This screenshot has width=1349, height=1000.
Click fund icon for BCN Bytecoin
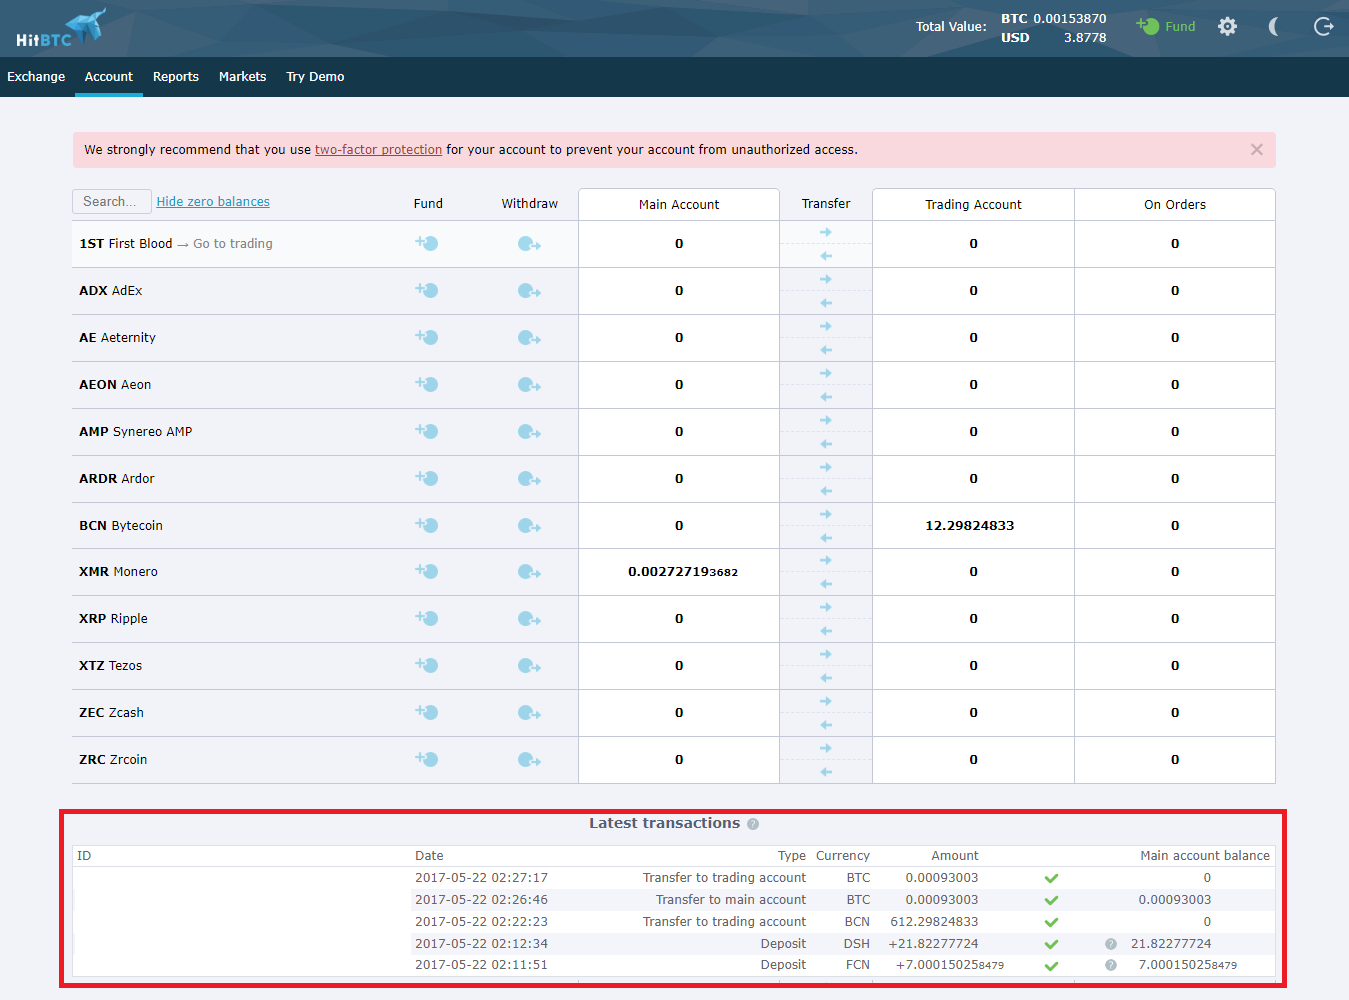[x=427, y=525]
